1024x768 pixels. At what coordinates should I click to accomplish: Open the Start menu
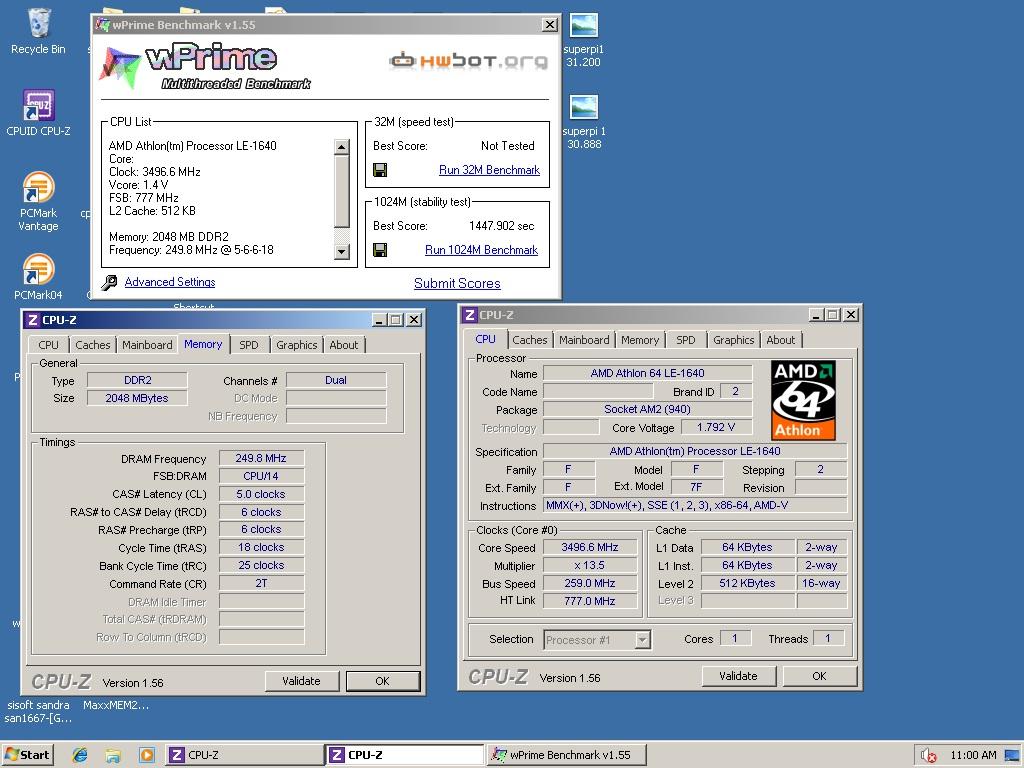pyautogui.click(x=27, y=755)
